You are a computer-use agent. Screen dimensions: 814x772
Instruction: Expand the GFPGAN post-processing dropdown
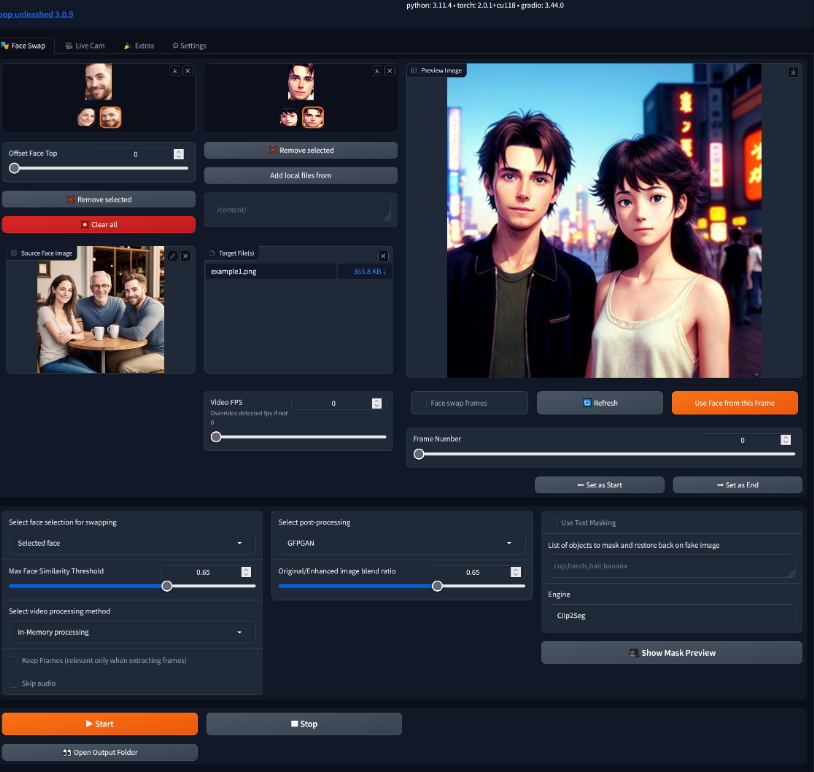click(x=399, y=543)
